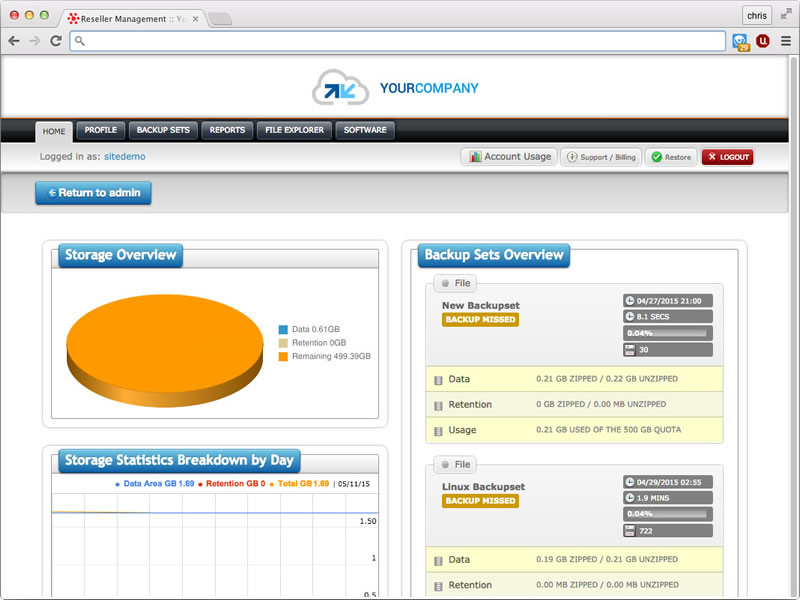Screen dimensions: 800x600
Task: Click BACKUP MISSED badge under Linux Backupset
Action: click(x=481, y=501)
